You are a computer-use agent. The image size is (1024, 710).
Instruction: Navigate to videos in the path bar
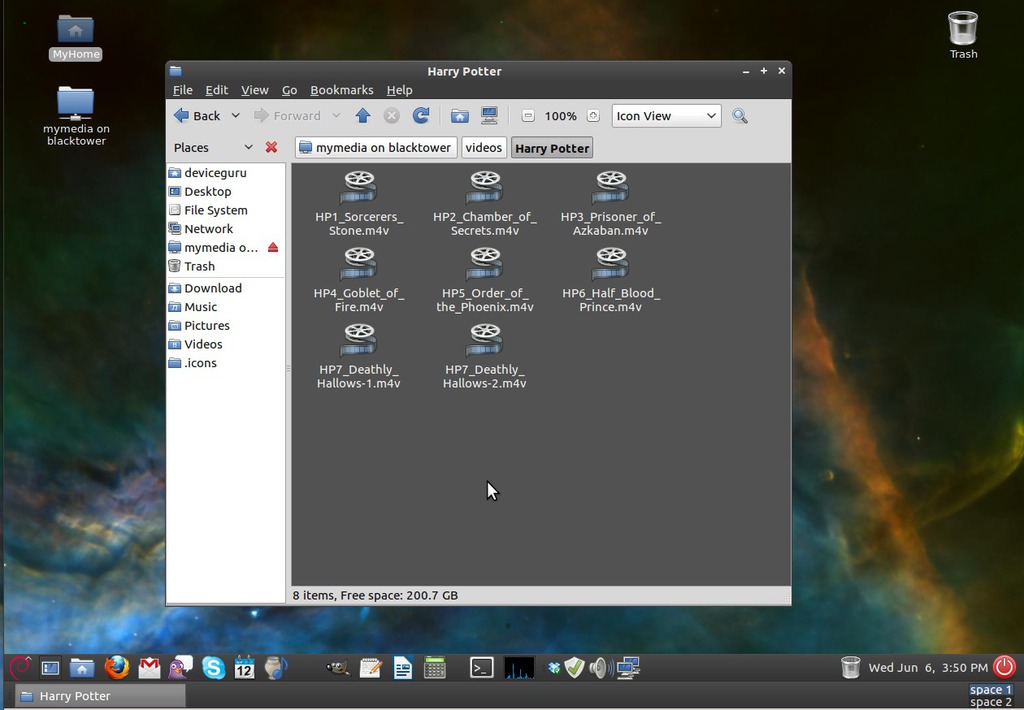point(484,148)
